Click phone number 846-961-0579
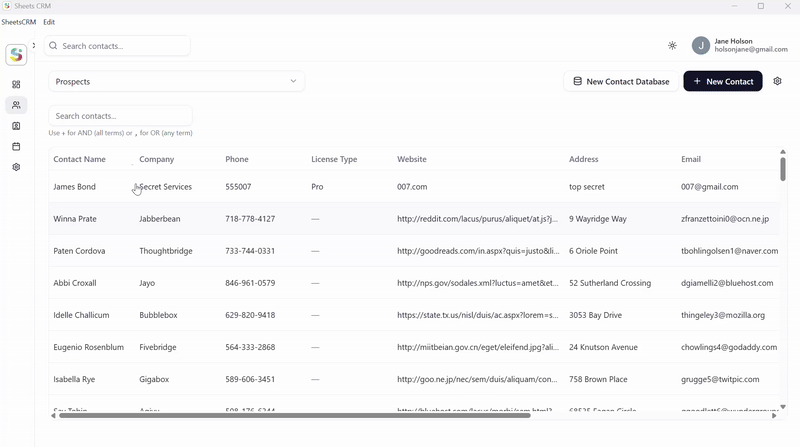This screenshot has height=447, width=800. pyautogui.click(x=250, y=283)
